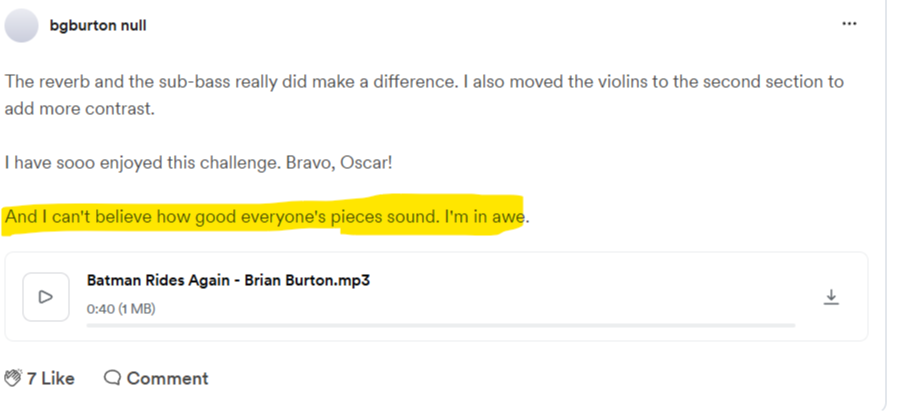Click the "add more contrast." line
The width and height of the screenshot is (915, 411).
[x=80, y=108]
